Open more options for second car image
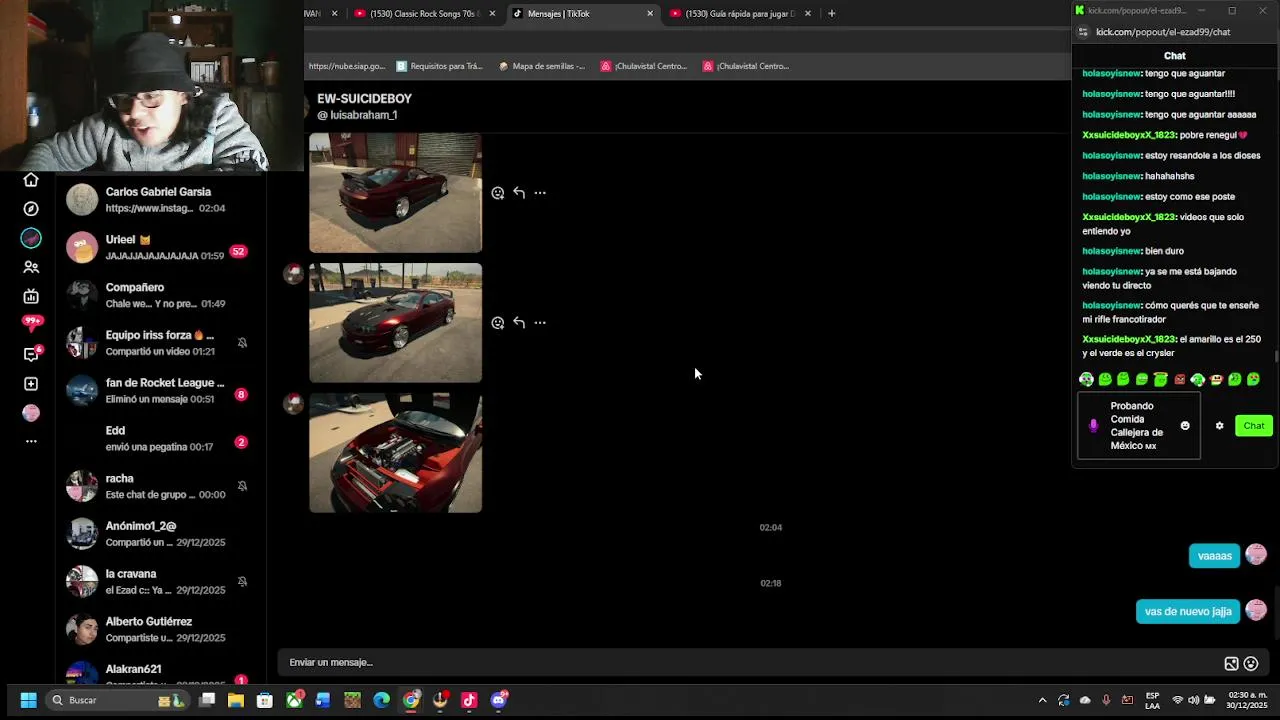 (540, 323)
